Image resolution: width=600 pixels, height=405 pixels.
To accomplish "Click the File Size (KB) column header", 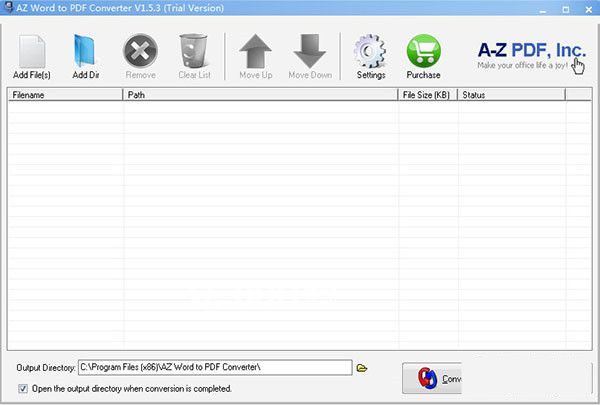I will pyautogui.click(x=428, y=95).
